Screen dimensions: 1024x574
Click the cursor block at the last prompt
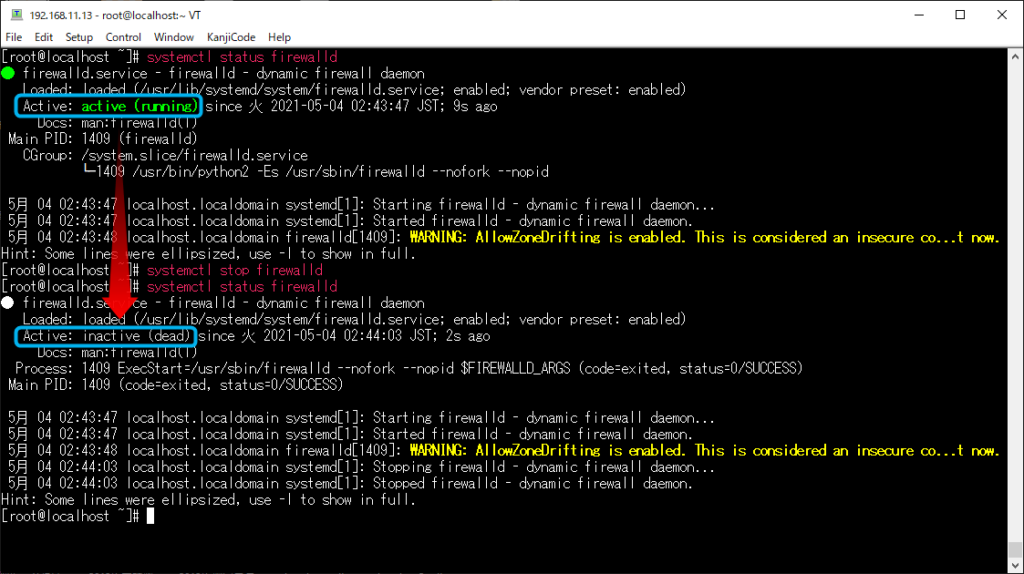tap(150, 516)
